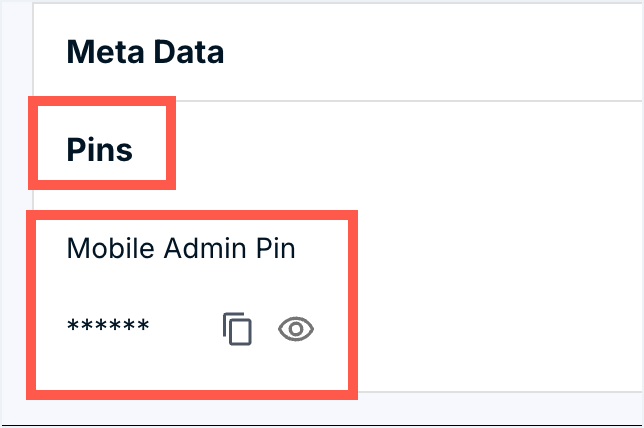Image resolution: width=644 pixels, height=428 pixels.
Task: Collapse the Meta Data panel
Action: [x=145, y=52]
